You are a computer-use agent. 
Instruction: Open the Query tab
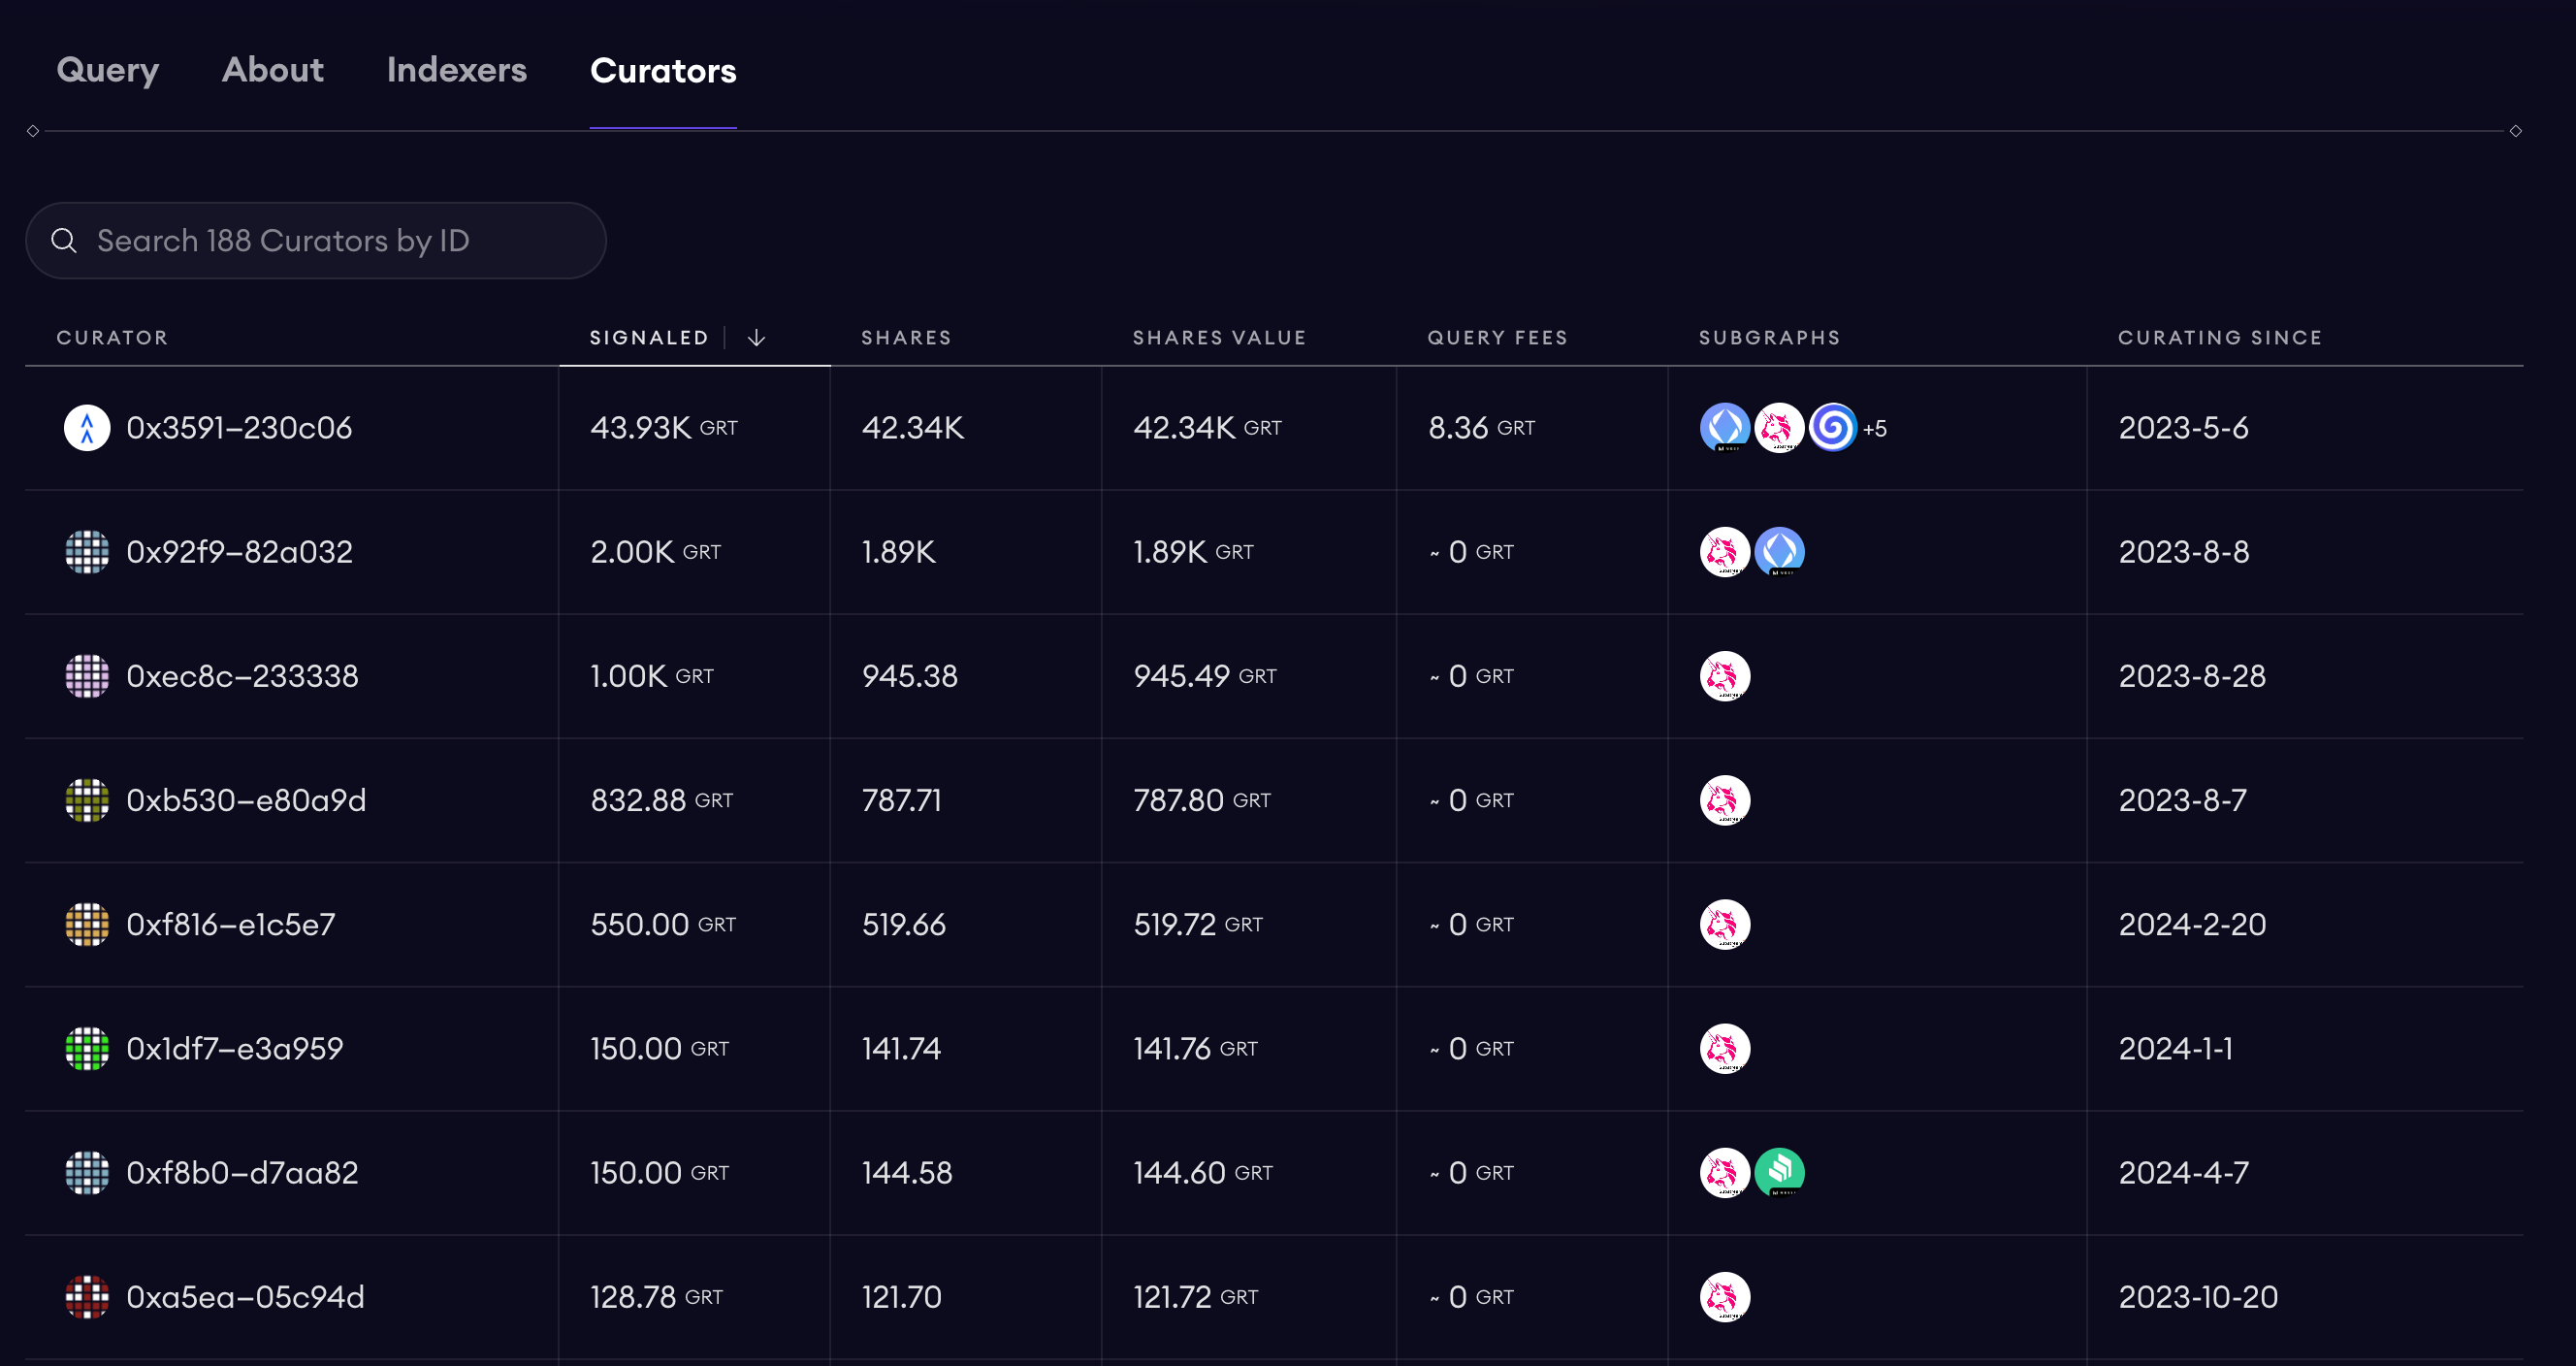107,70
